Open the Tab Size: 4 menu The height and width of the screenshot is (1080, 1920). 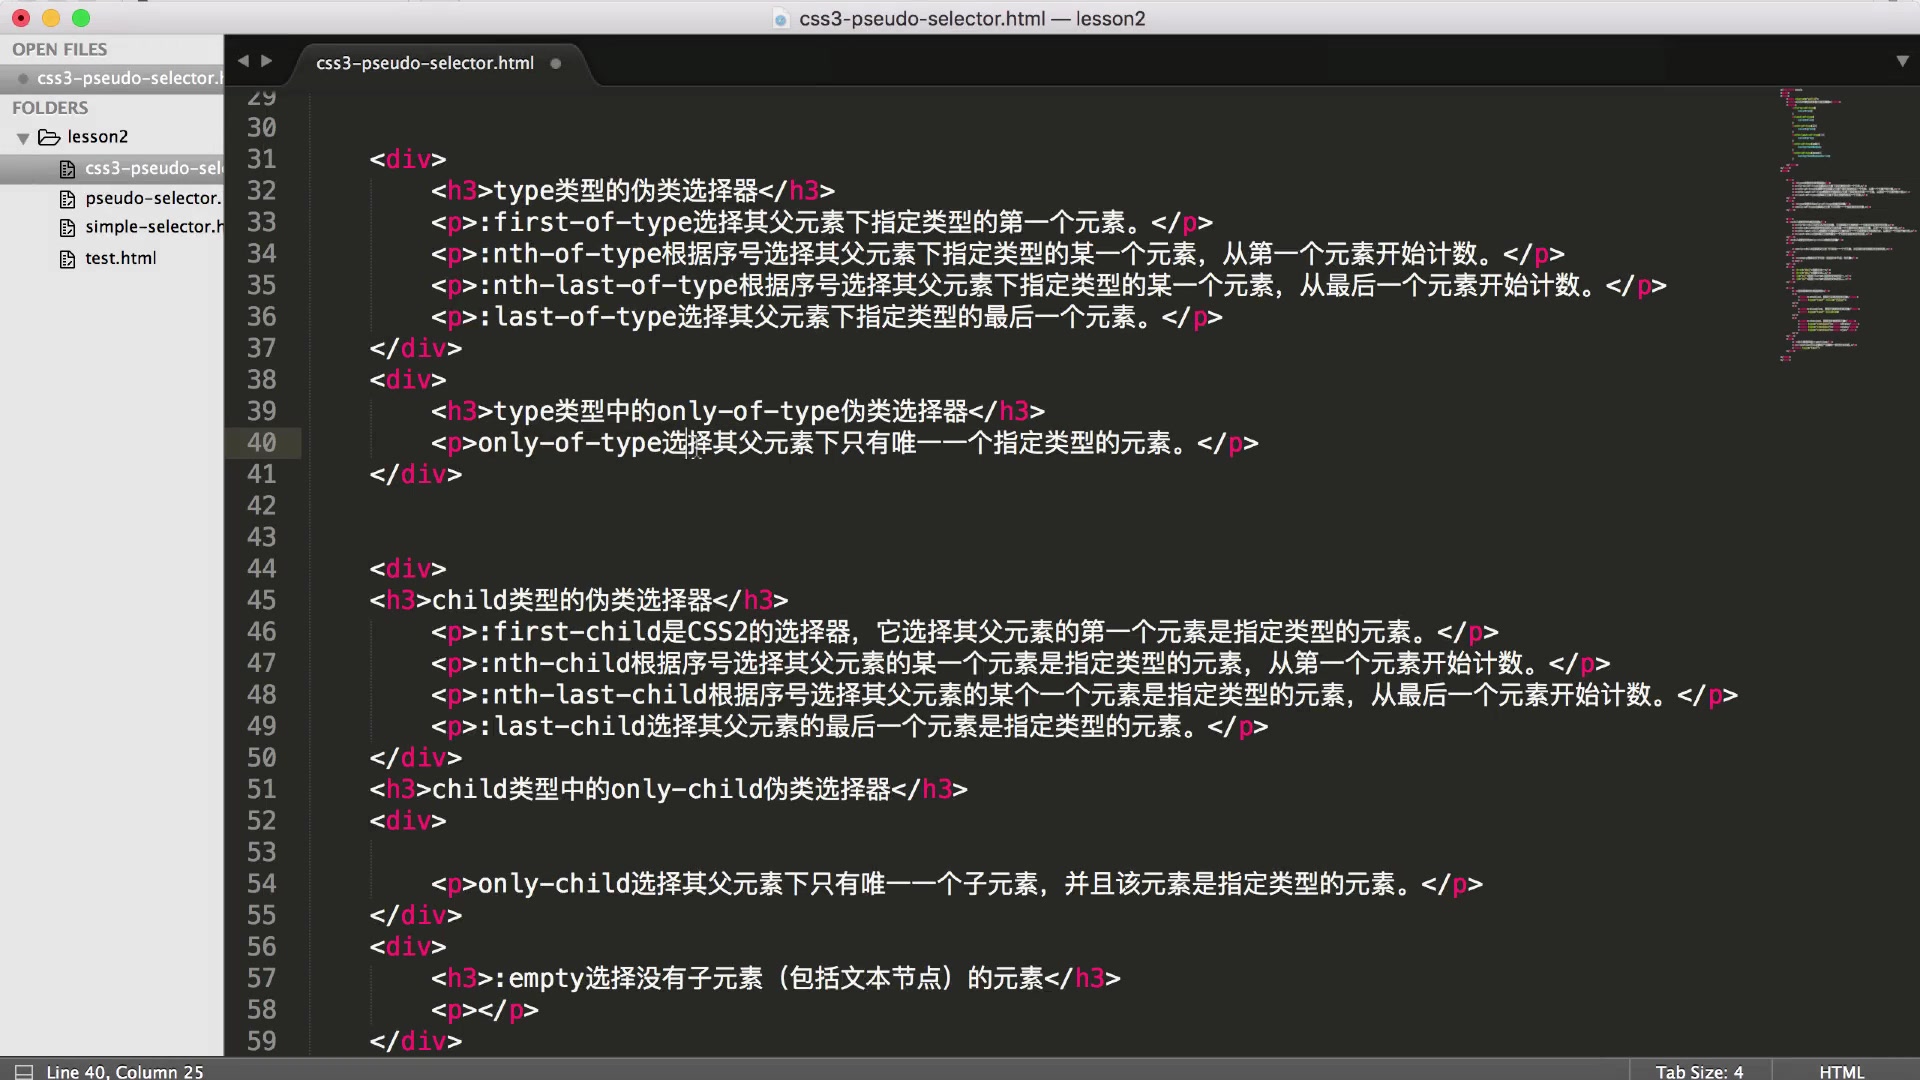(x=1699, y=1071)
